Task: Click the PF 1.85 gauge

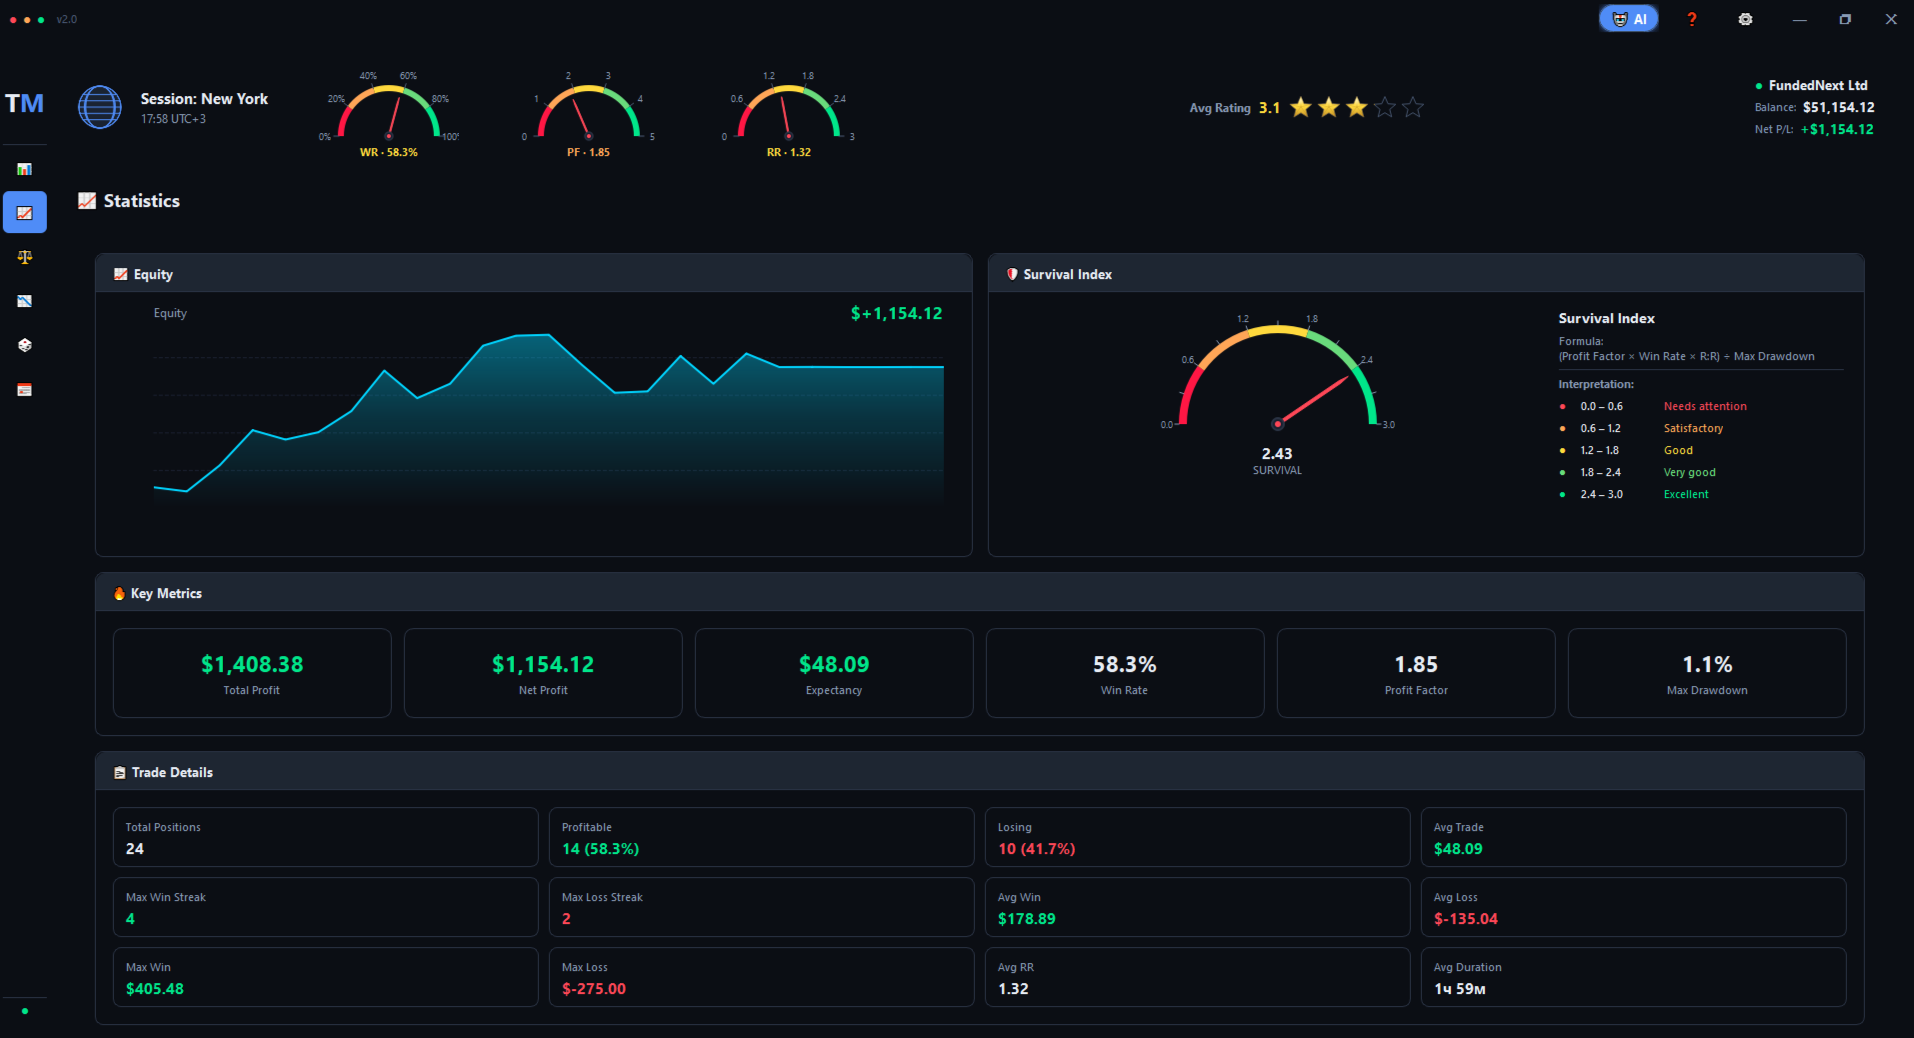Action: coord(589,115)
